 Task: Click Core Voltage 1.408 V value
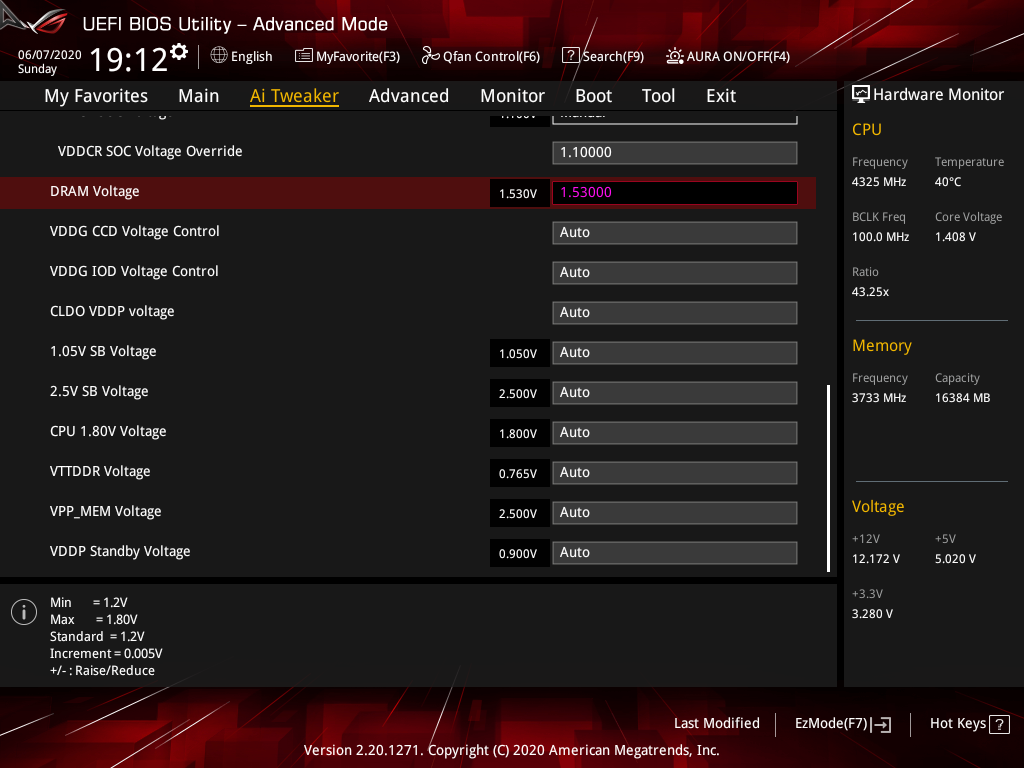955,236
